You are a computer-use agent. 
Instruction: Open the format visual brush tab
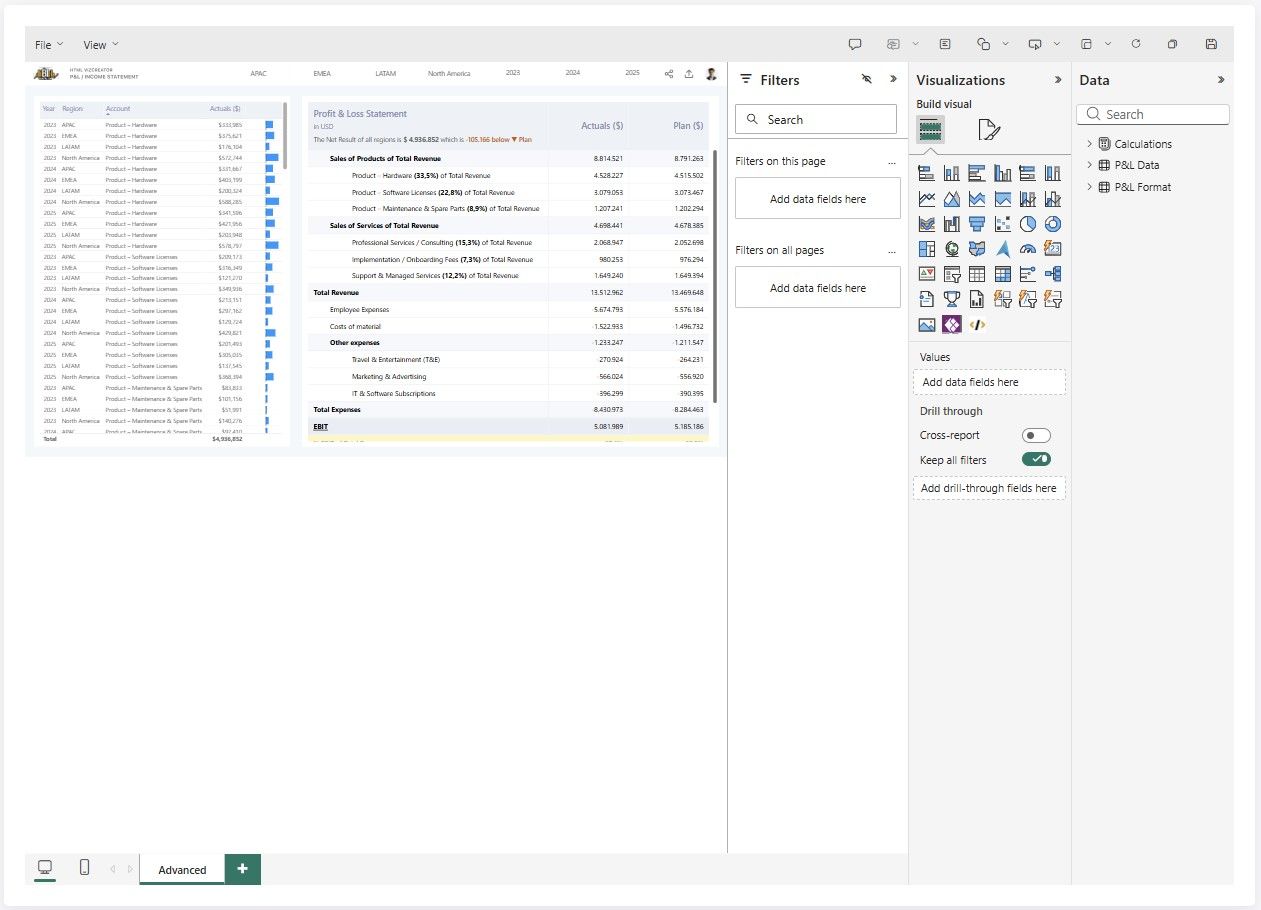(x=988, y=129)
